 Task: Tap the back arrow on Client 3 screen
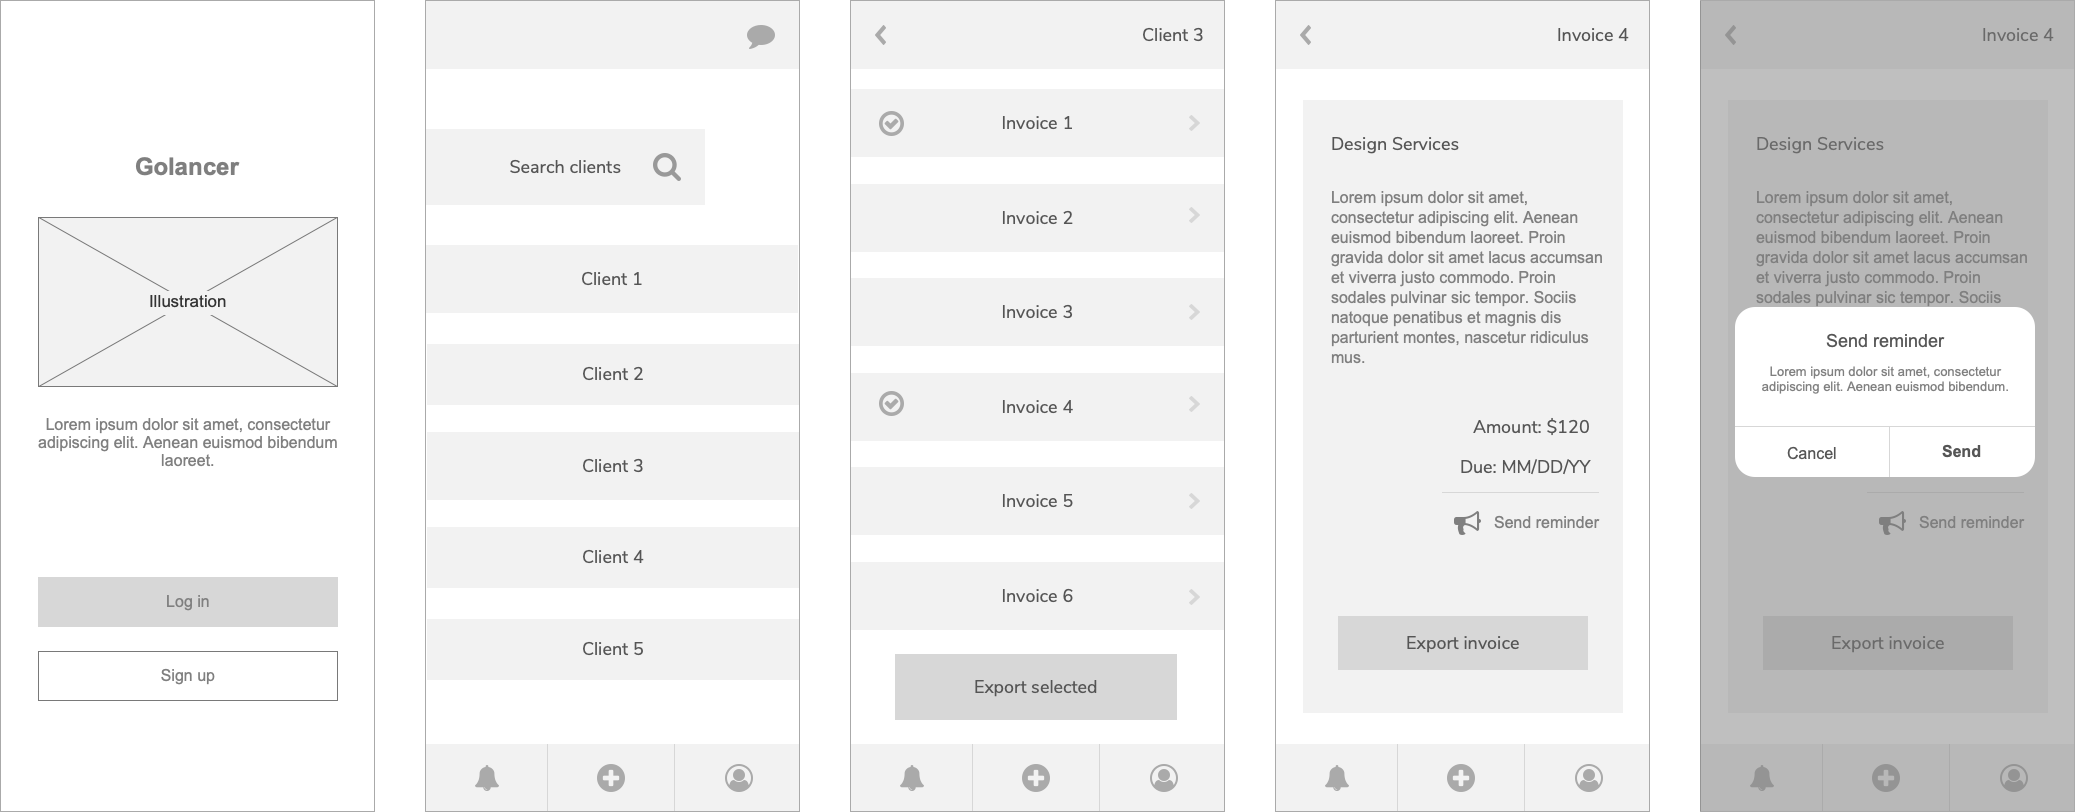point(881,35)
